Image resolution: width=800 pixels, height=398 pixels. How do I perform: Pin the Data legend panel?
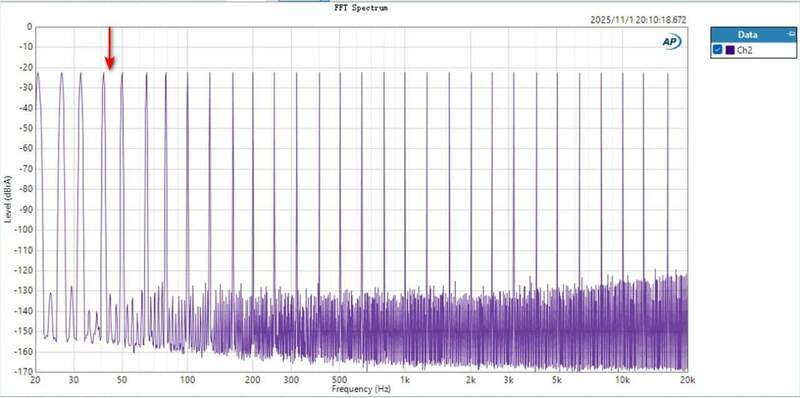791,34
